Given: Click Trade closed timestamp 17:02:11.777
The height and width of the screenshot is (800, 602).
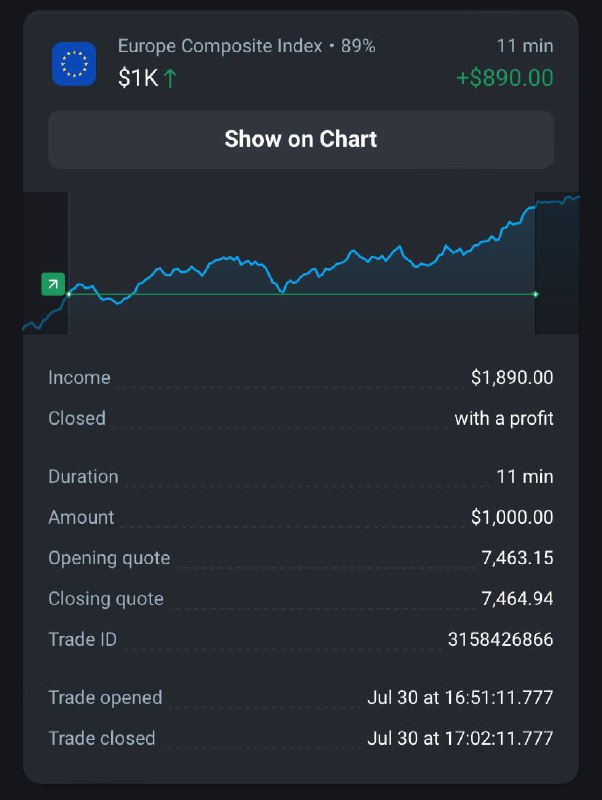Looking at the screenshot, I should click(460, 738).
